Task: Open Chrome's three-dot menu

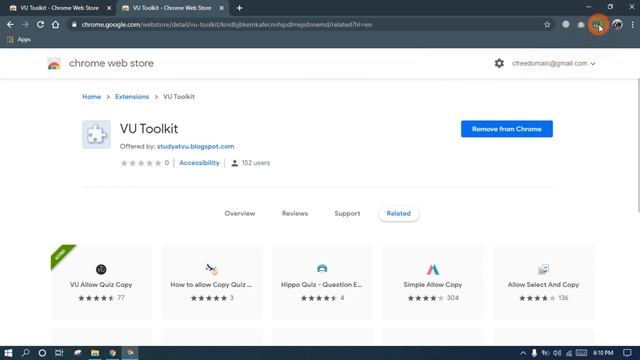Action: pyautogui.click(x=632, y=24)
